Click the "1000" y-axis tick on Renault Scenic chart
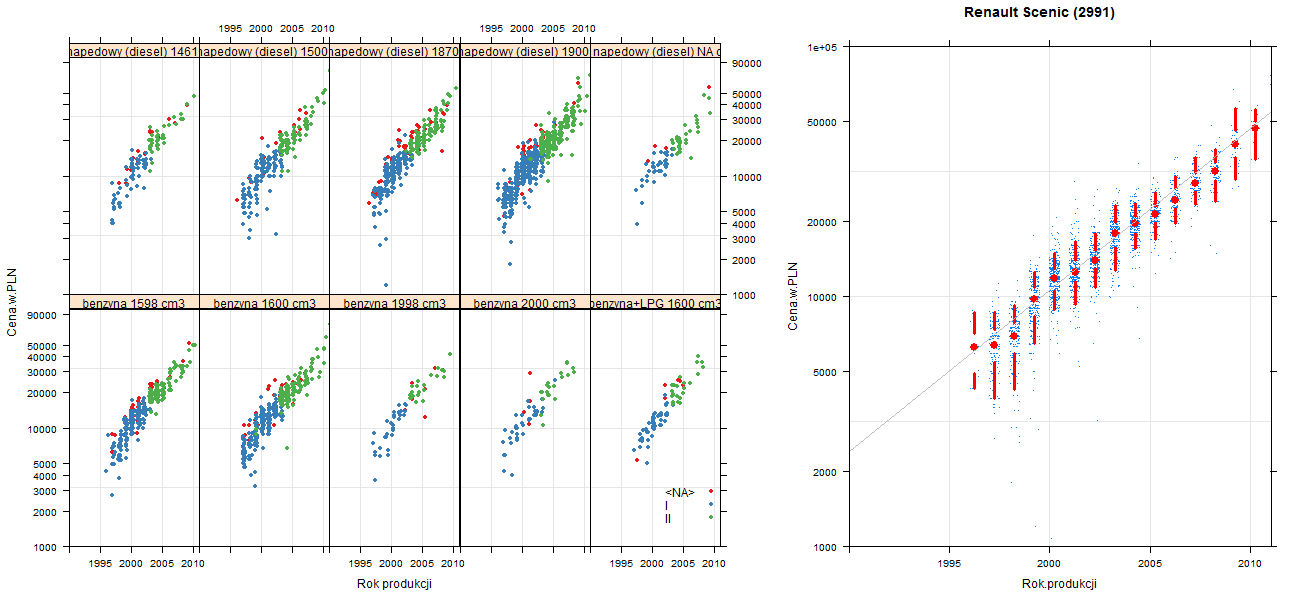Image resolution: width=1300 pixels, height=600 pixels. (826, 547)
